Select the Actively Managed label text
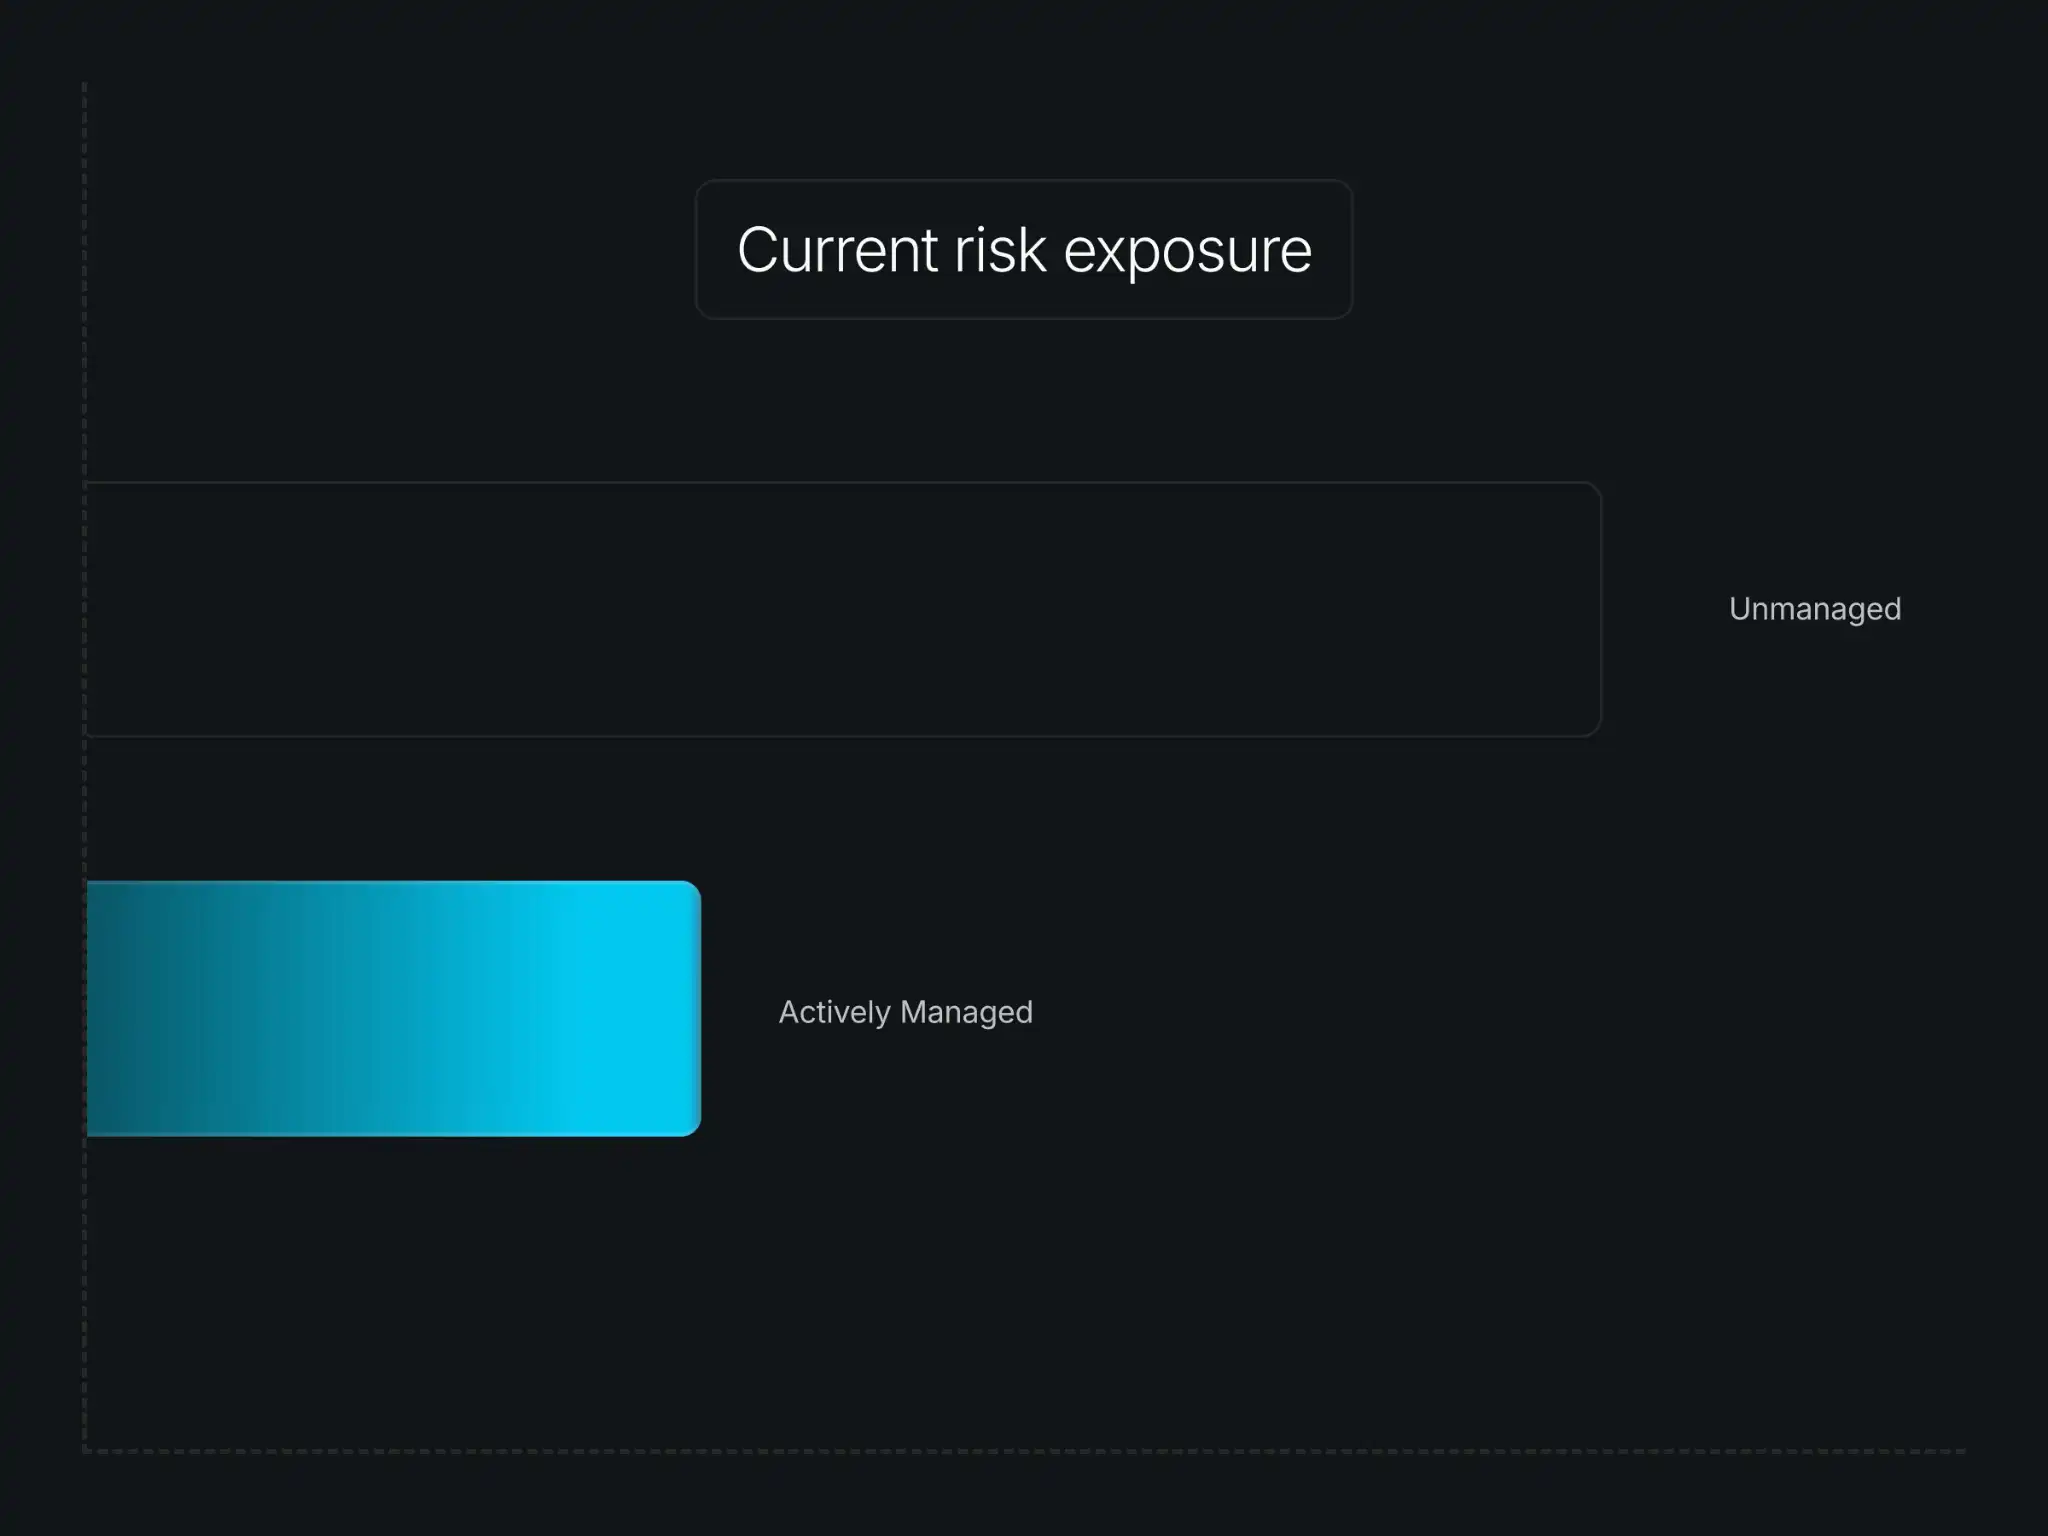 (905, 1012)
